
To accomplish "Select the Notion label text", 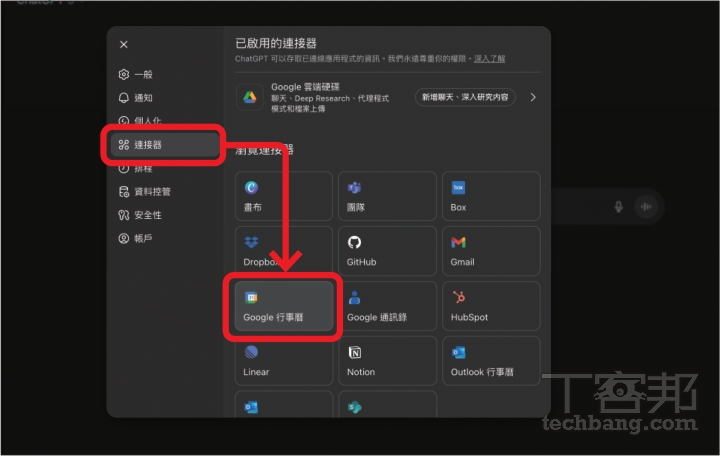I will 361,372.
